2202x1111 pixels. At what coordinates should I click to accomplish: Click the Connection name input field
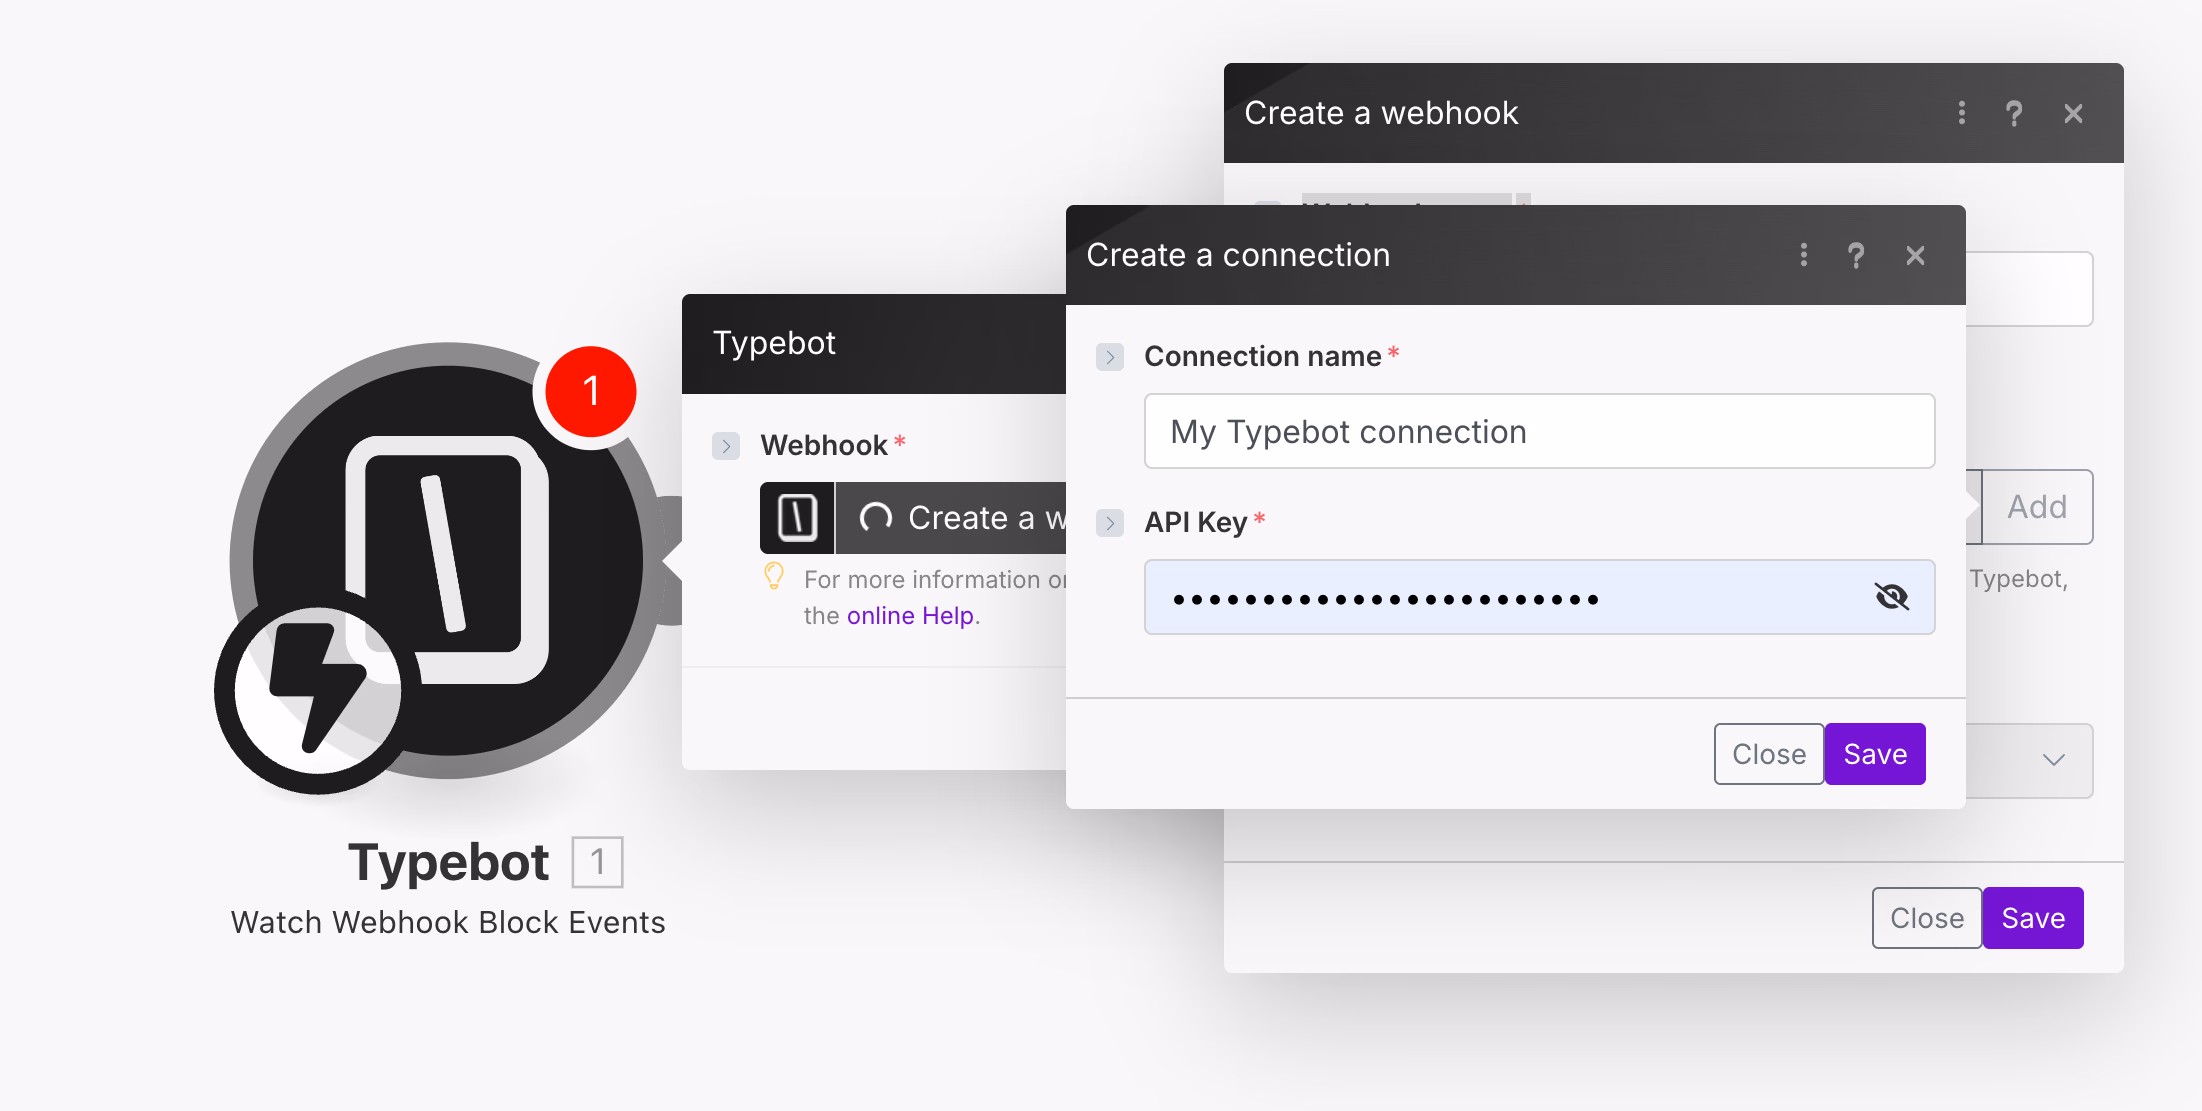coord(1538,432)
